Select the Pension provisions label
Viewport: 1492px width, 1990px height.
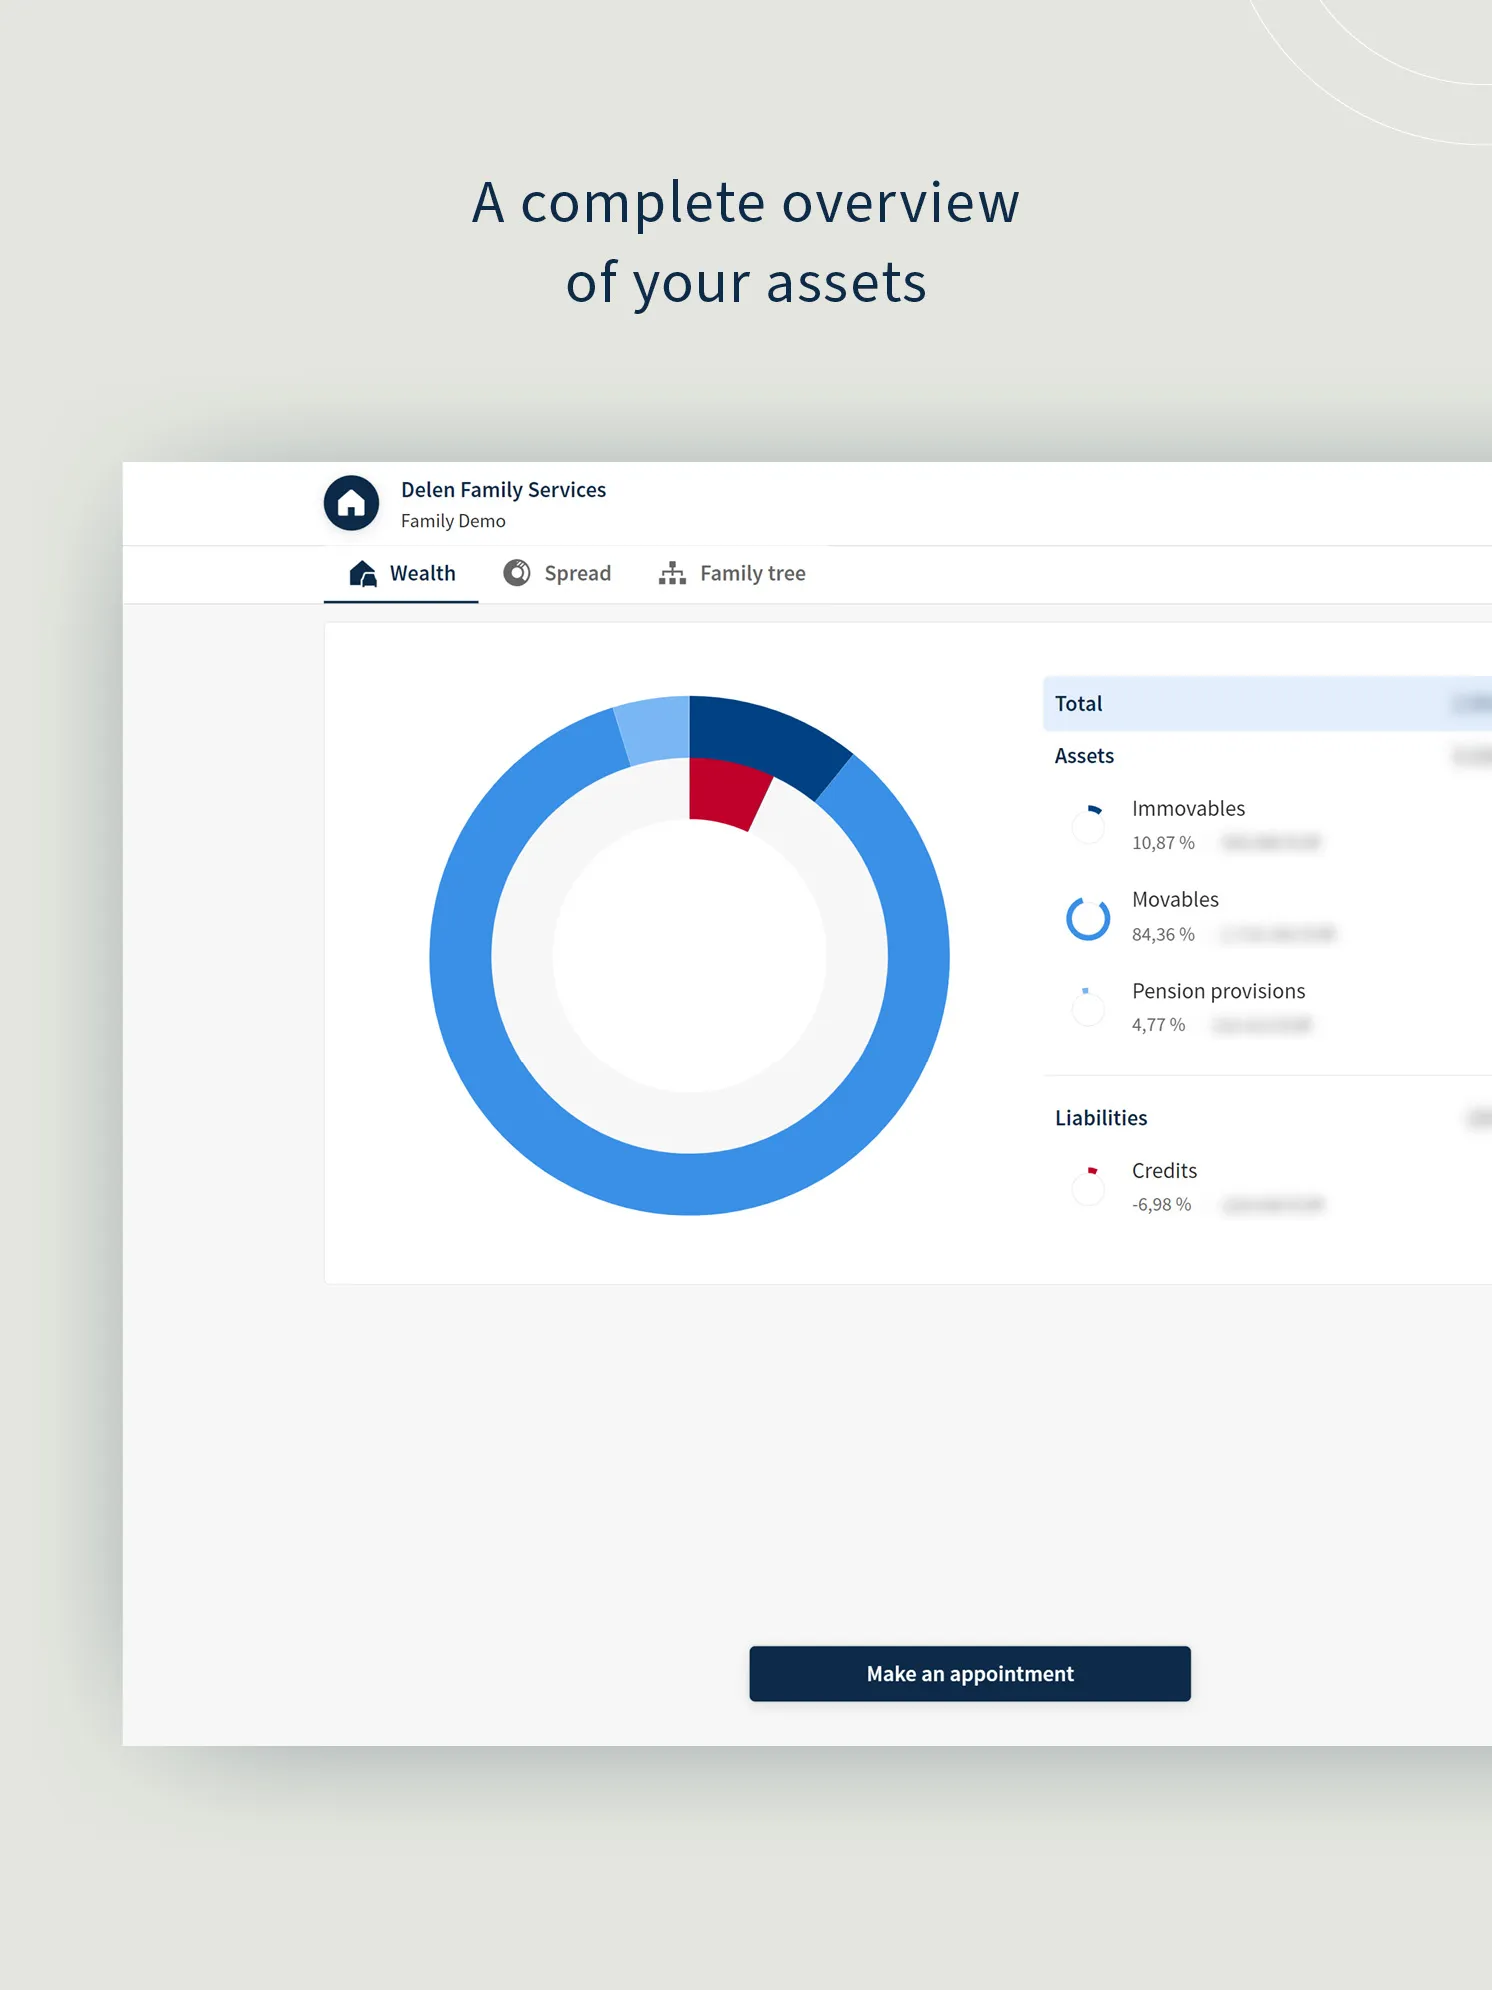click(1218, 991)
